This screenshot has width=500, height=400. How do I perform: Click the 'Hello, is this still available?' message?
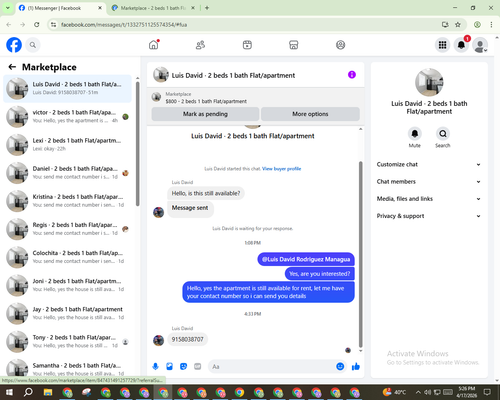pyautogui.click(x=206, y=193)
